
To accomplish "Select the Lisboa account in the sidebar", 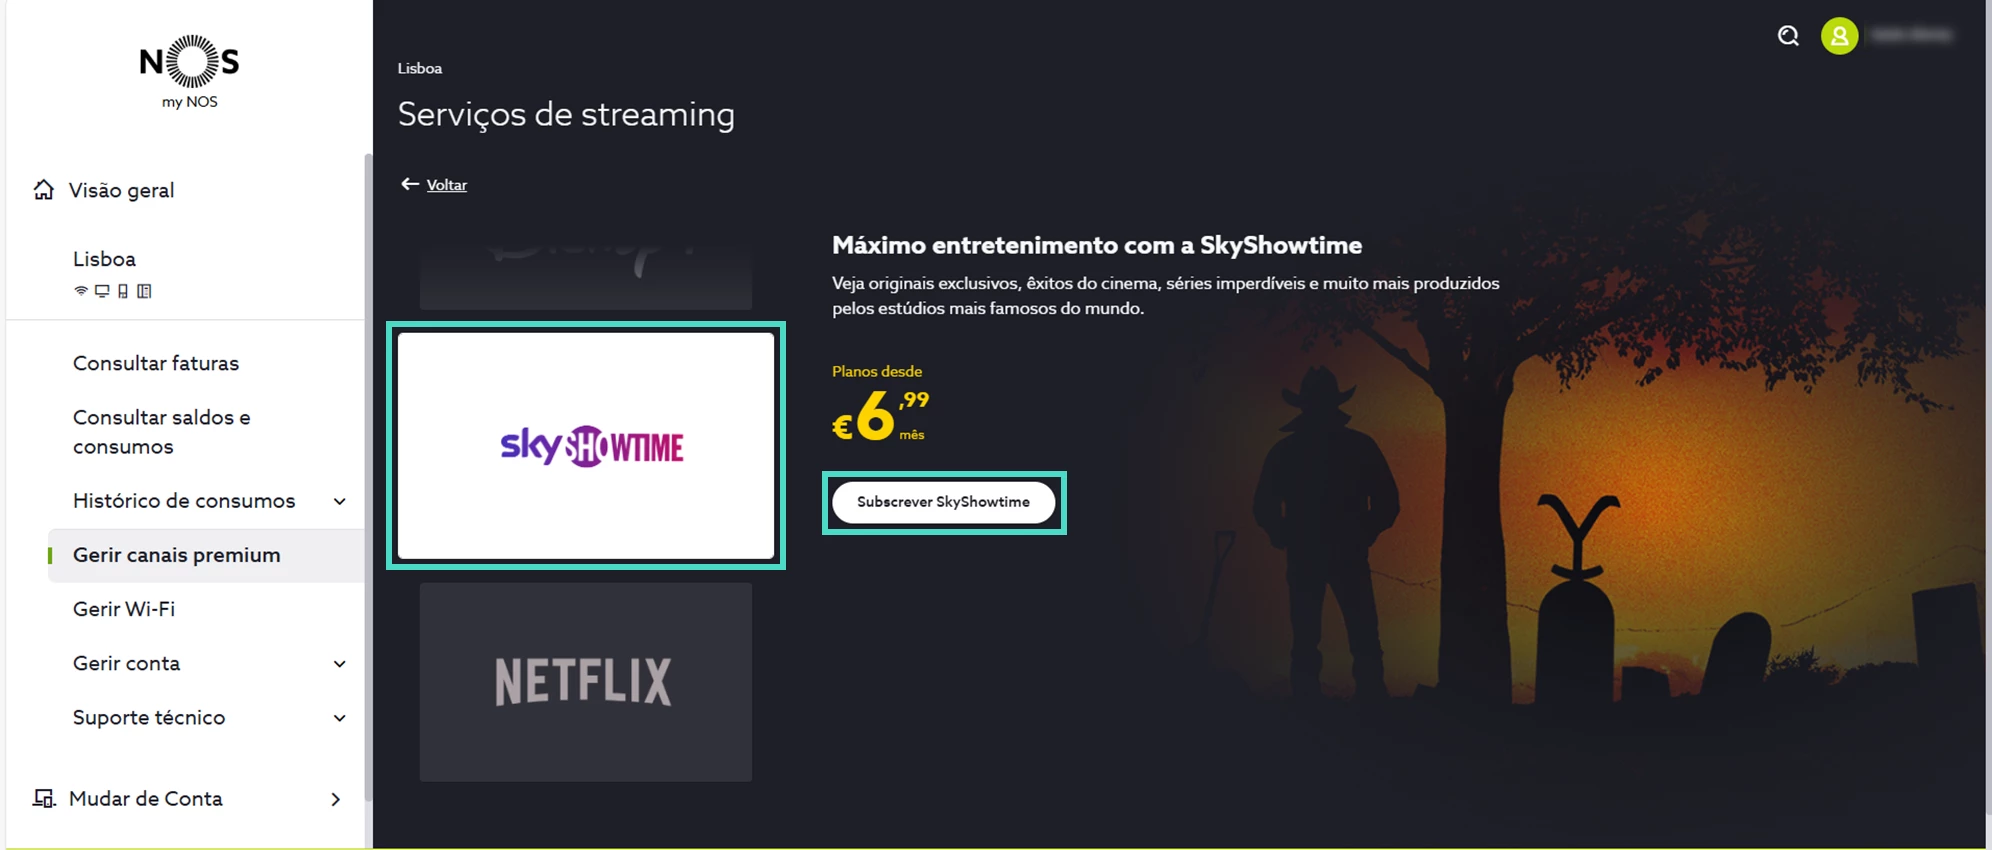I will 104,259.
